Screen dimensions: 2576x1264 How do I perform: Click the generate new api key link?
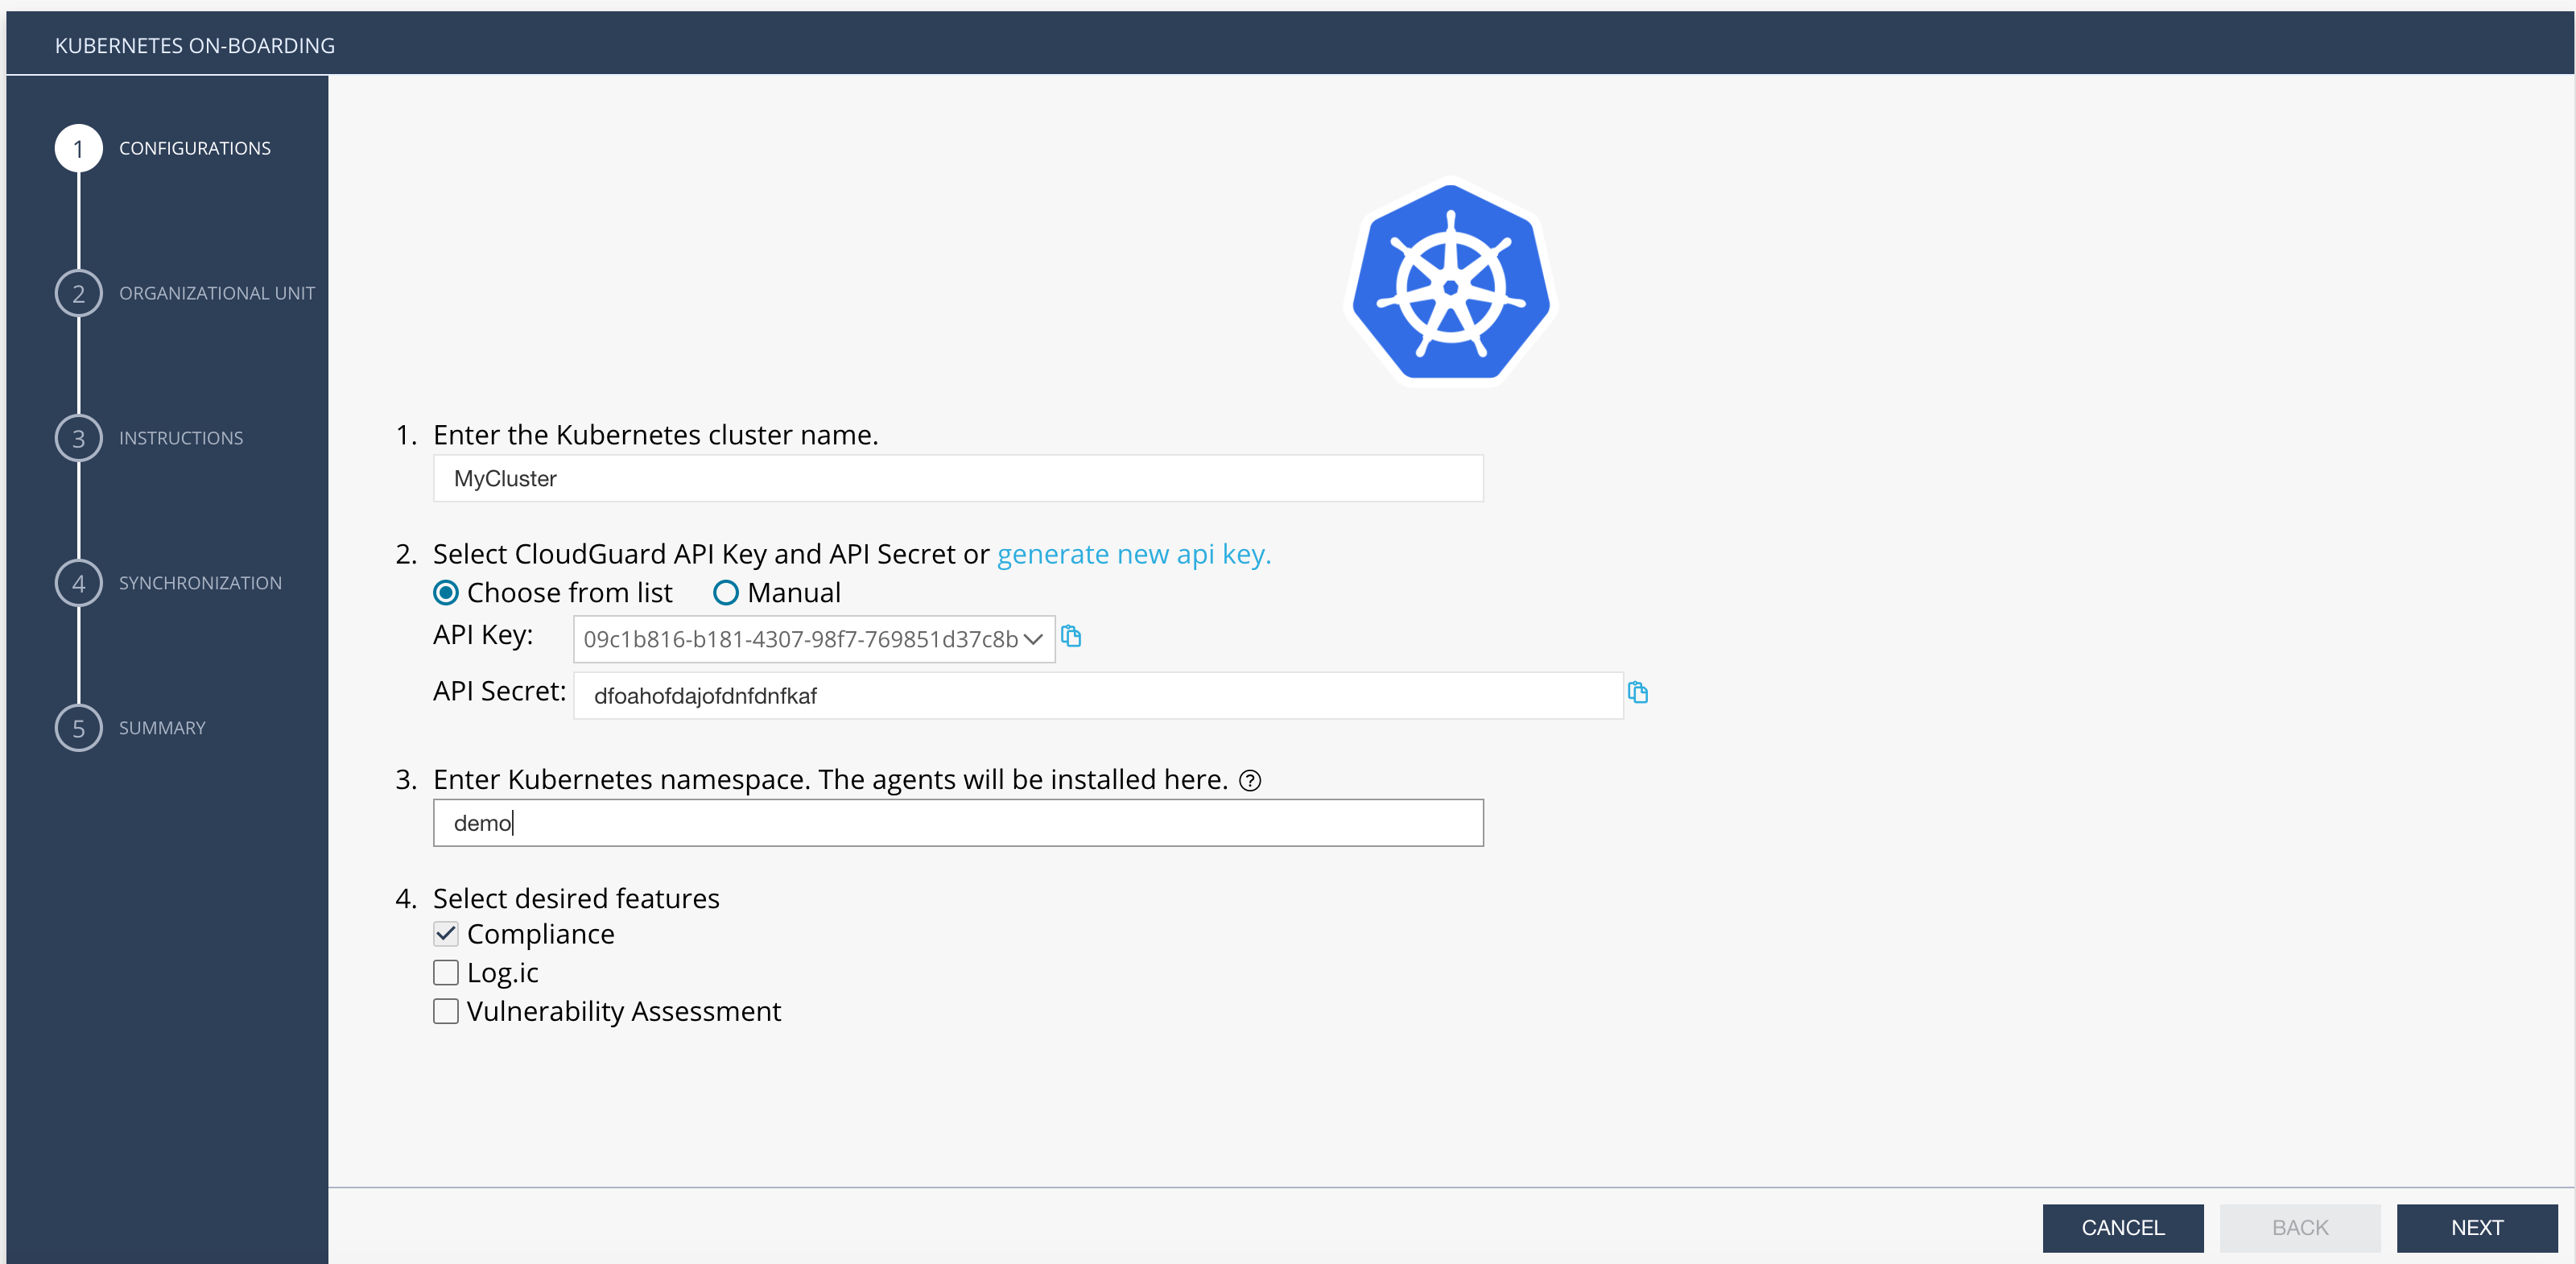[x=1133, y=554]
